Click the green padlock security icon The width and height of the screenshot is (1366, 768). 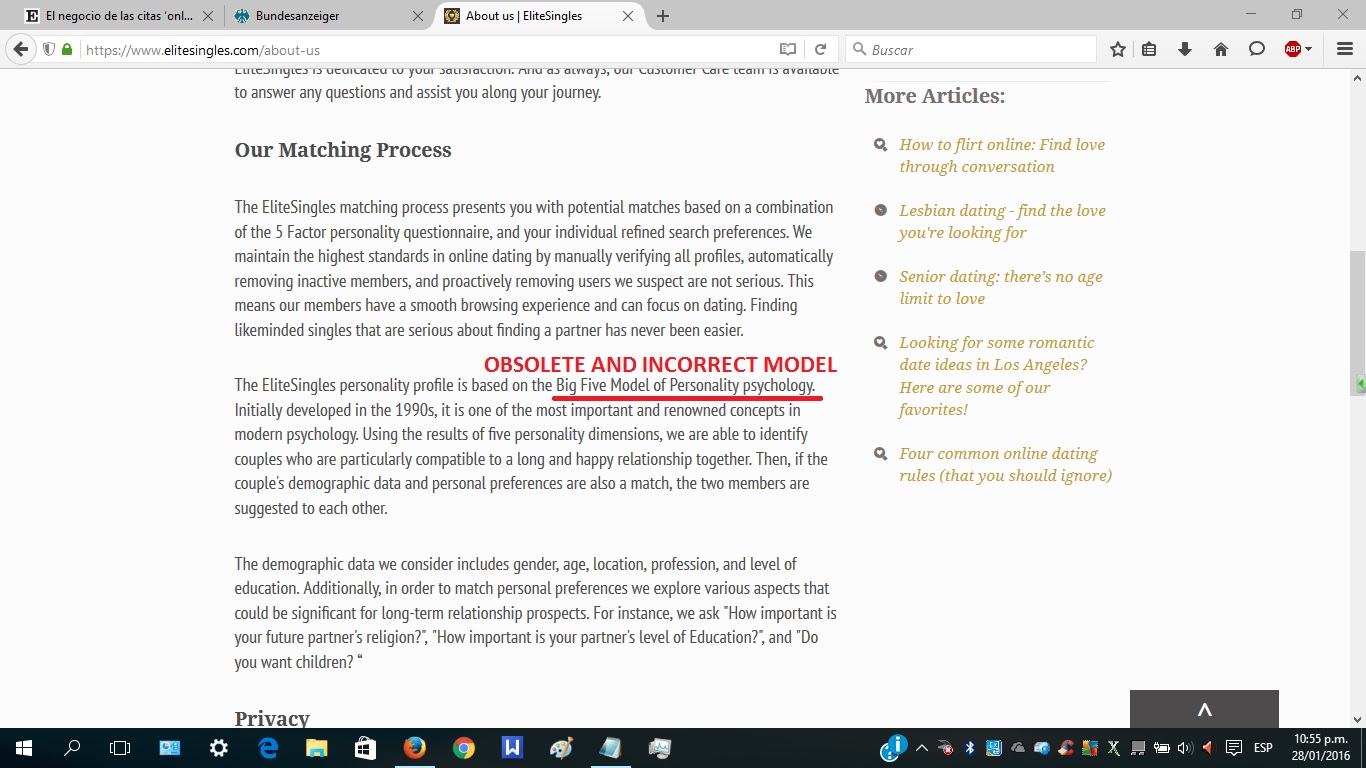point(67,49)
